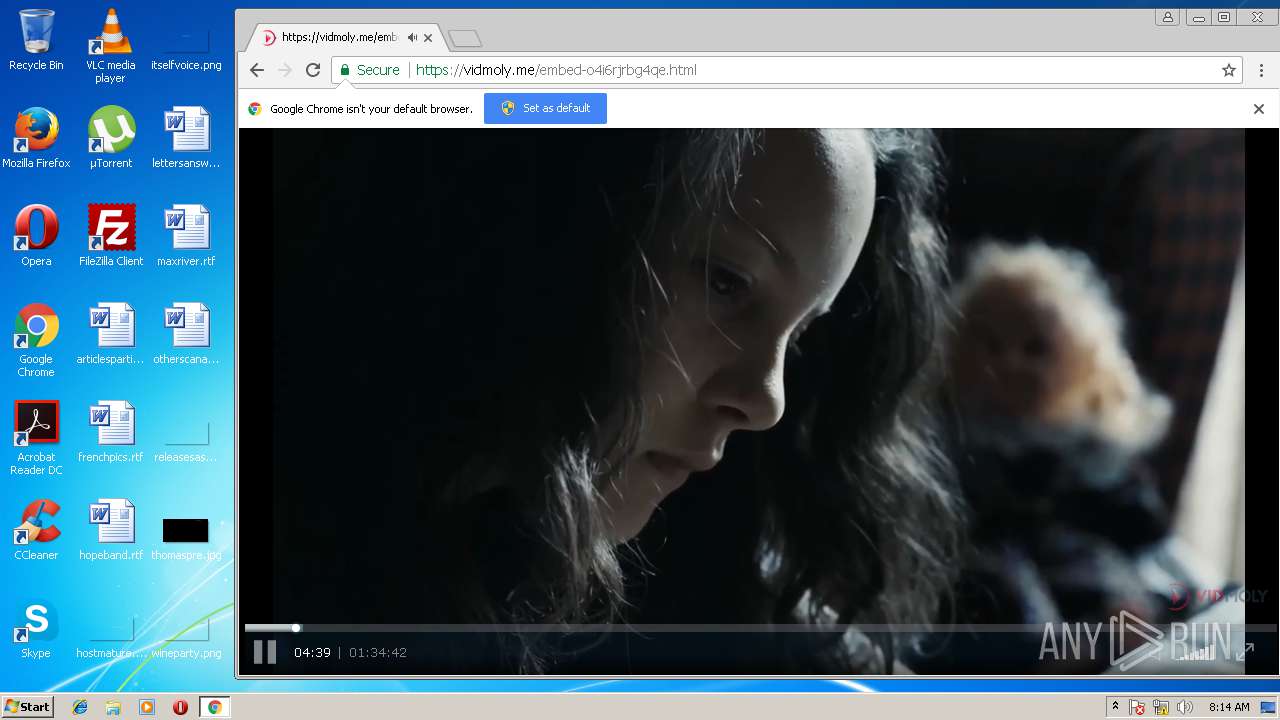Click elapsed time 04:39
The height and width of the screenshot is (720, 1280).
[312, 653]
